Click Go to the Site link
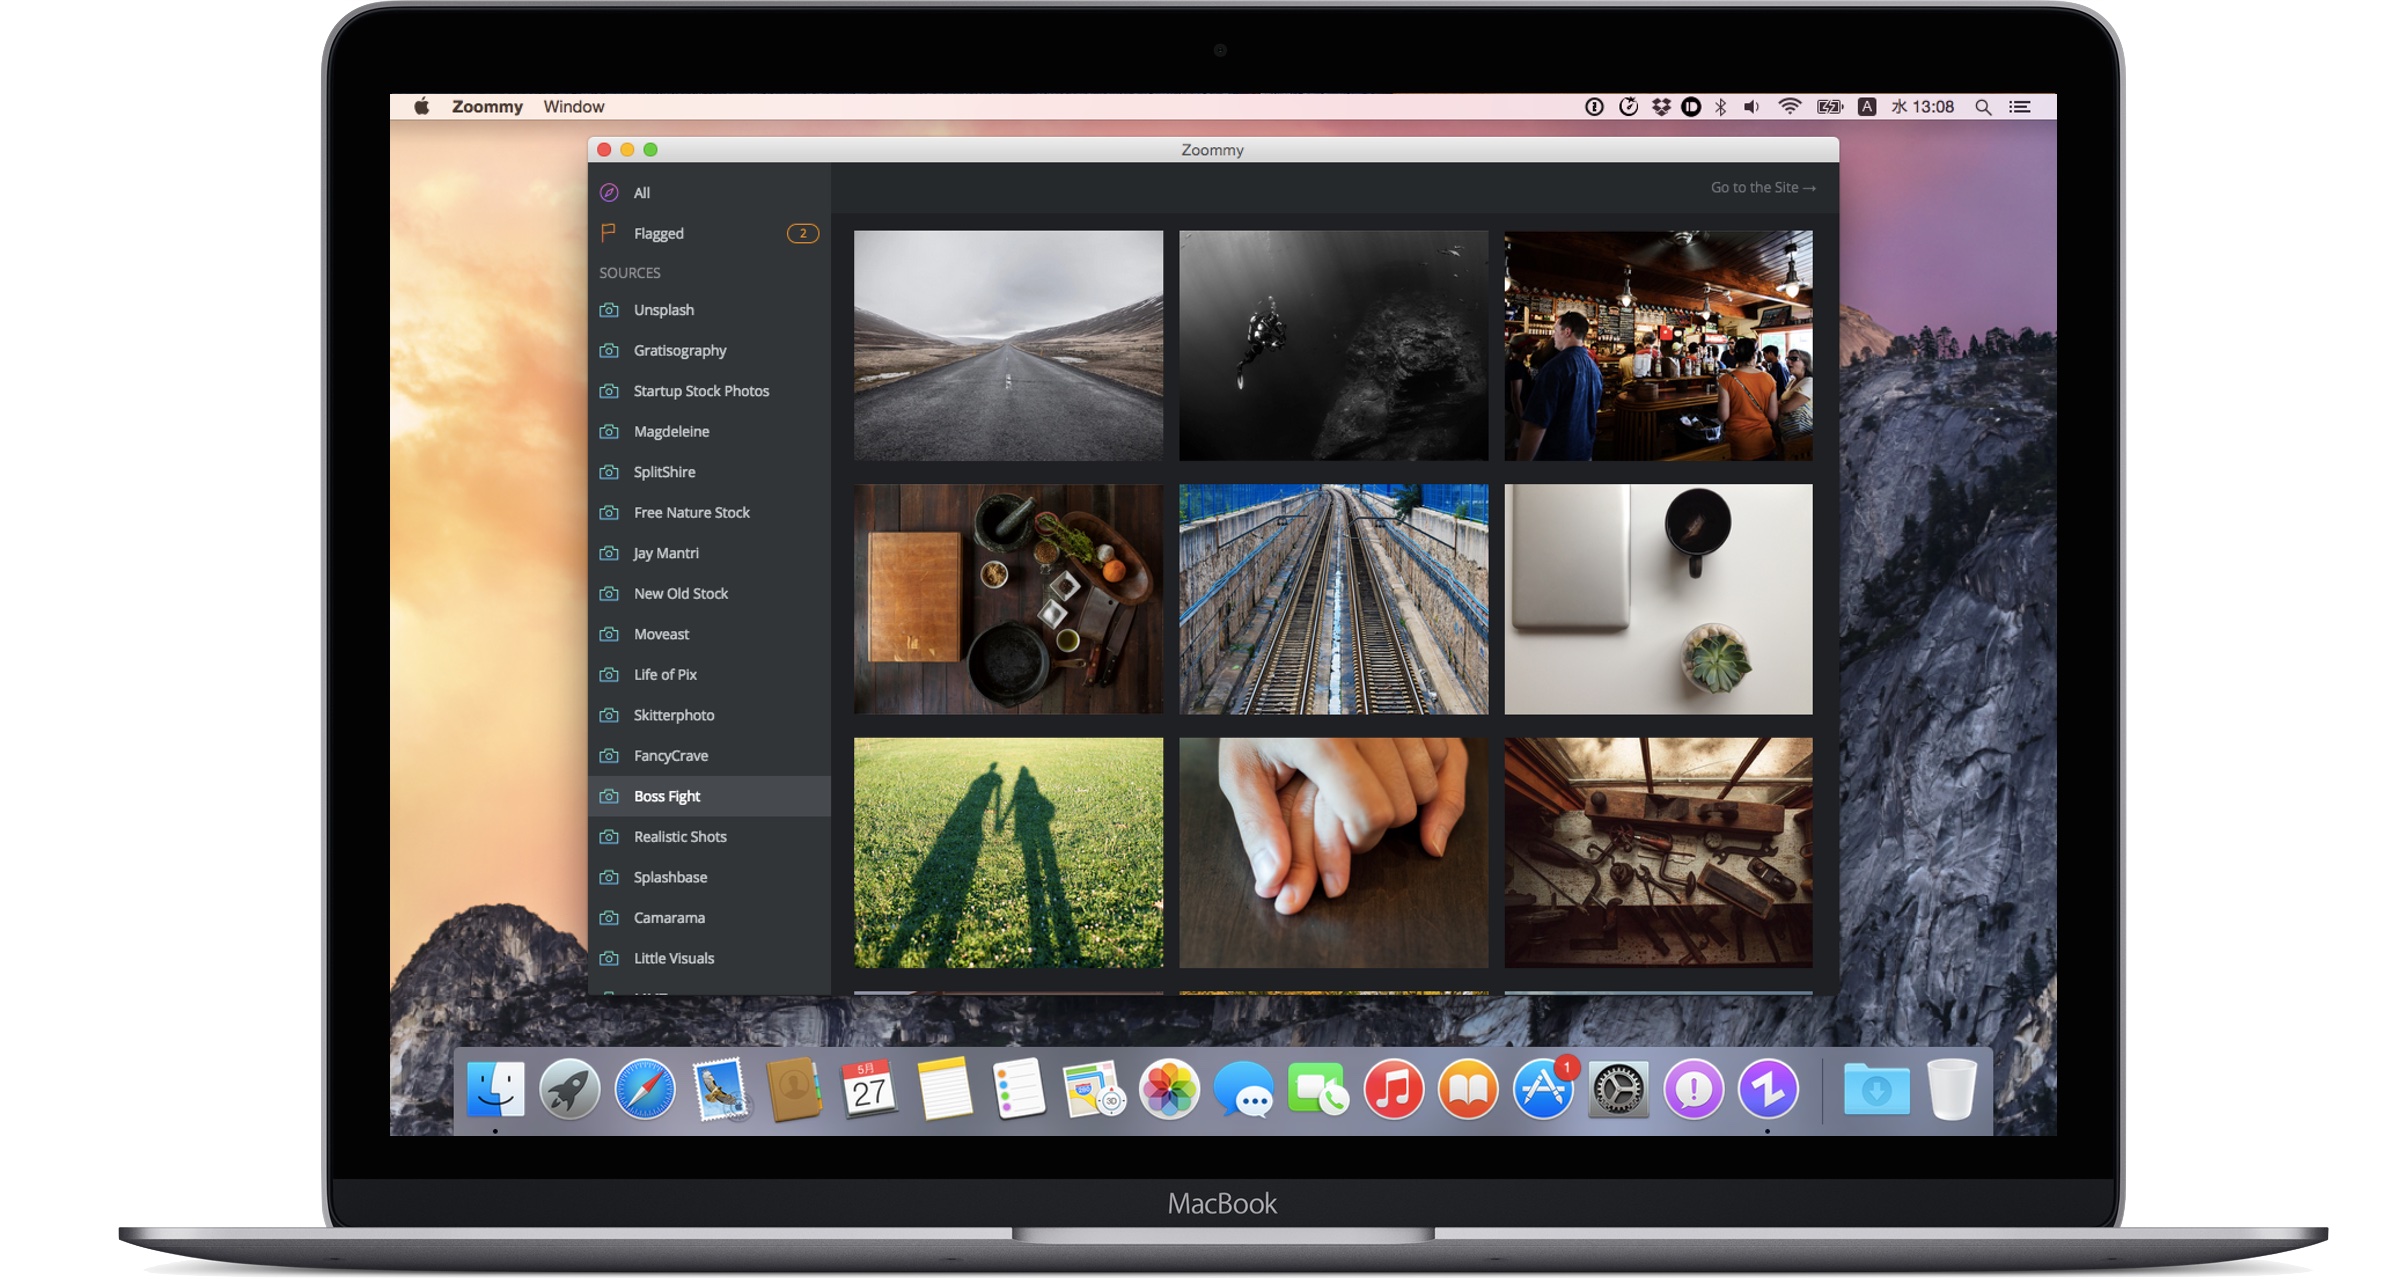The width and height of the screenshot is (2400, 1280). point(1762,188)
